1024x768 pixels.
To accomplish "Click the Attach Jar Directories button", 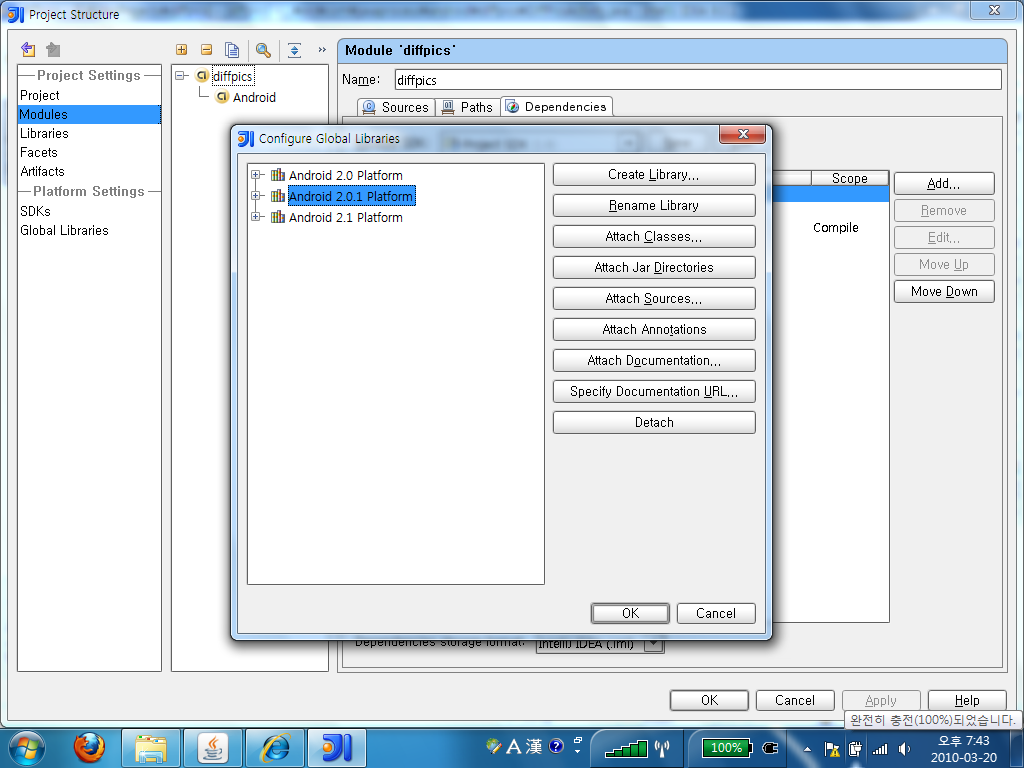I will click(654, 267).
